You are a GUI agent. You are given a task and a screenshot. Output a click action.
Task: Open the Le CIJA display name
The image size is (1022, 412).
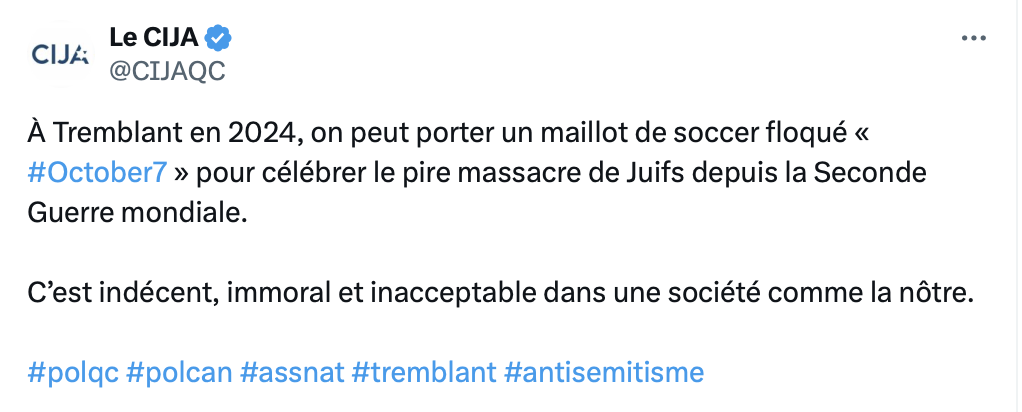click(154, 38)
